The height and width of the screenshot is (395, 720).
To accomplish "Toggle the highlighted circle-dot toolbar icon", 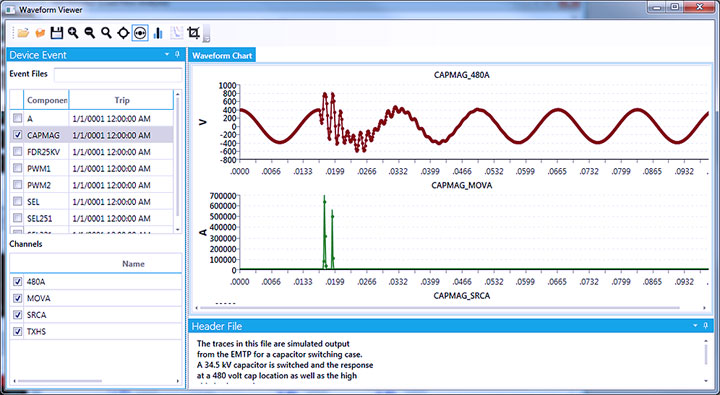I will tap(140, 33).
